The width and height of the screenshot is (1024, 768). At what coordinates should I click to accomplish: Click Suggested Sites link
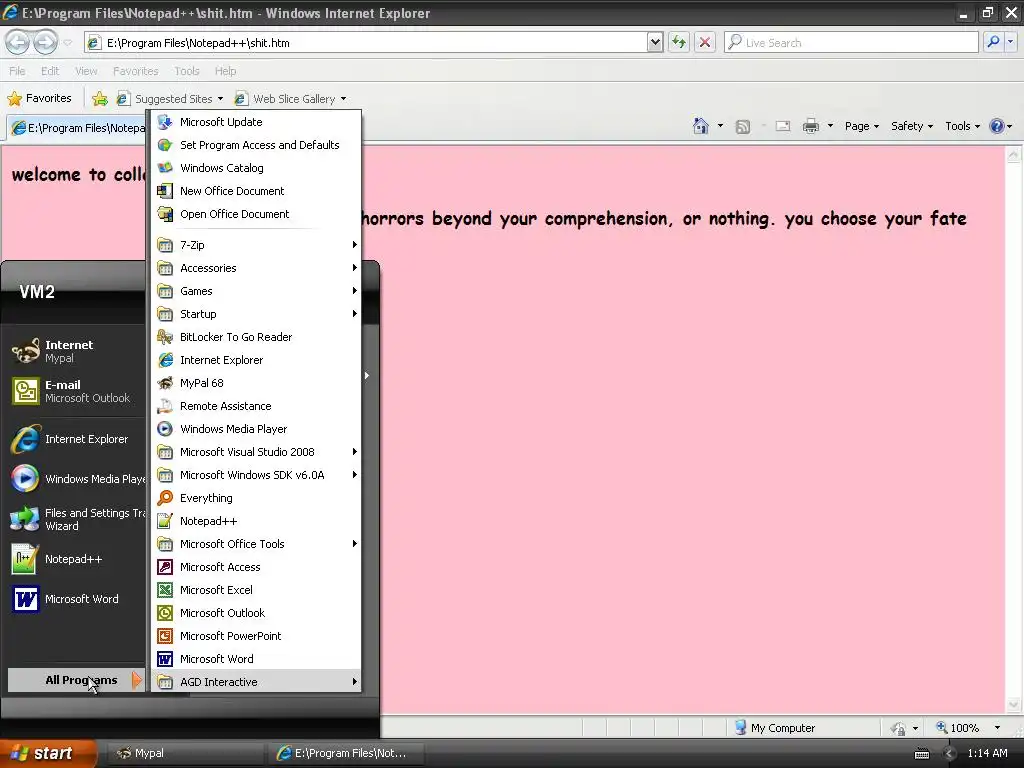(x=170, y=99)
